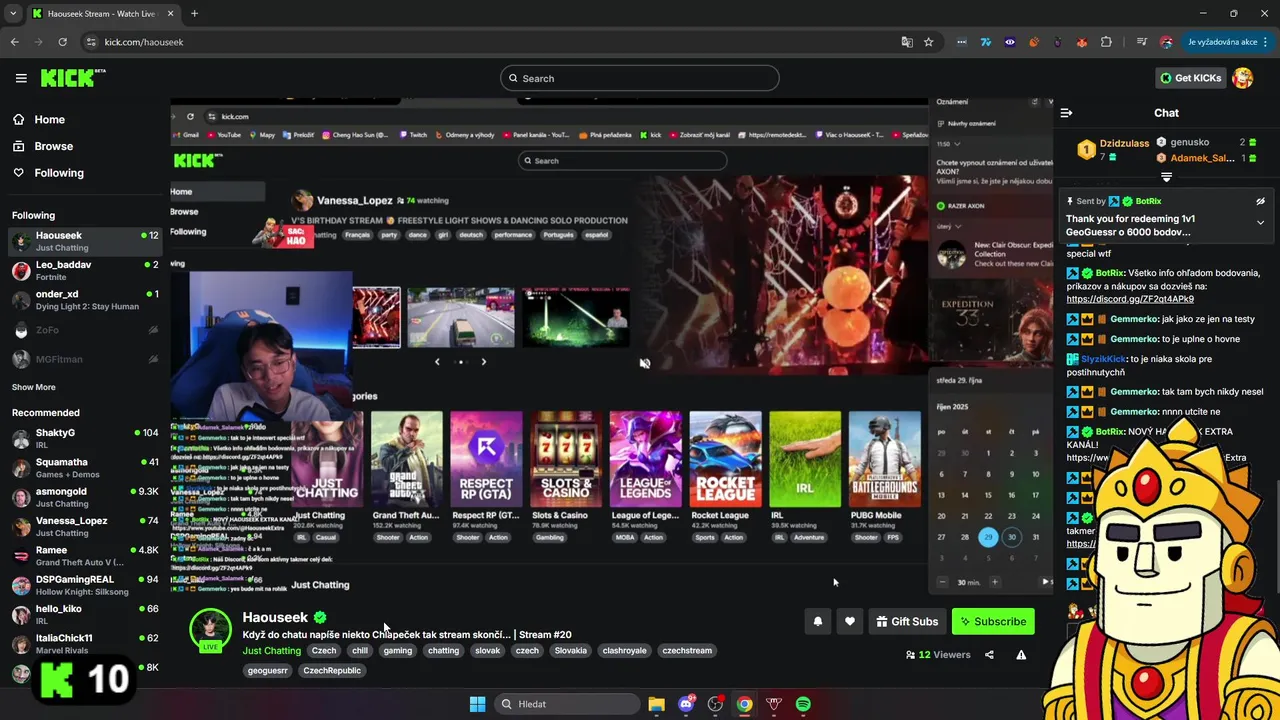This screenshot has width=1280, height=720.
Task: Open the hamburger menu beside the Kick logo
Action: pos(21,78)
